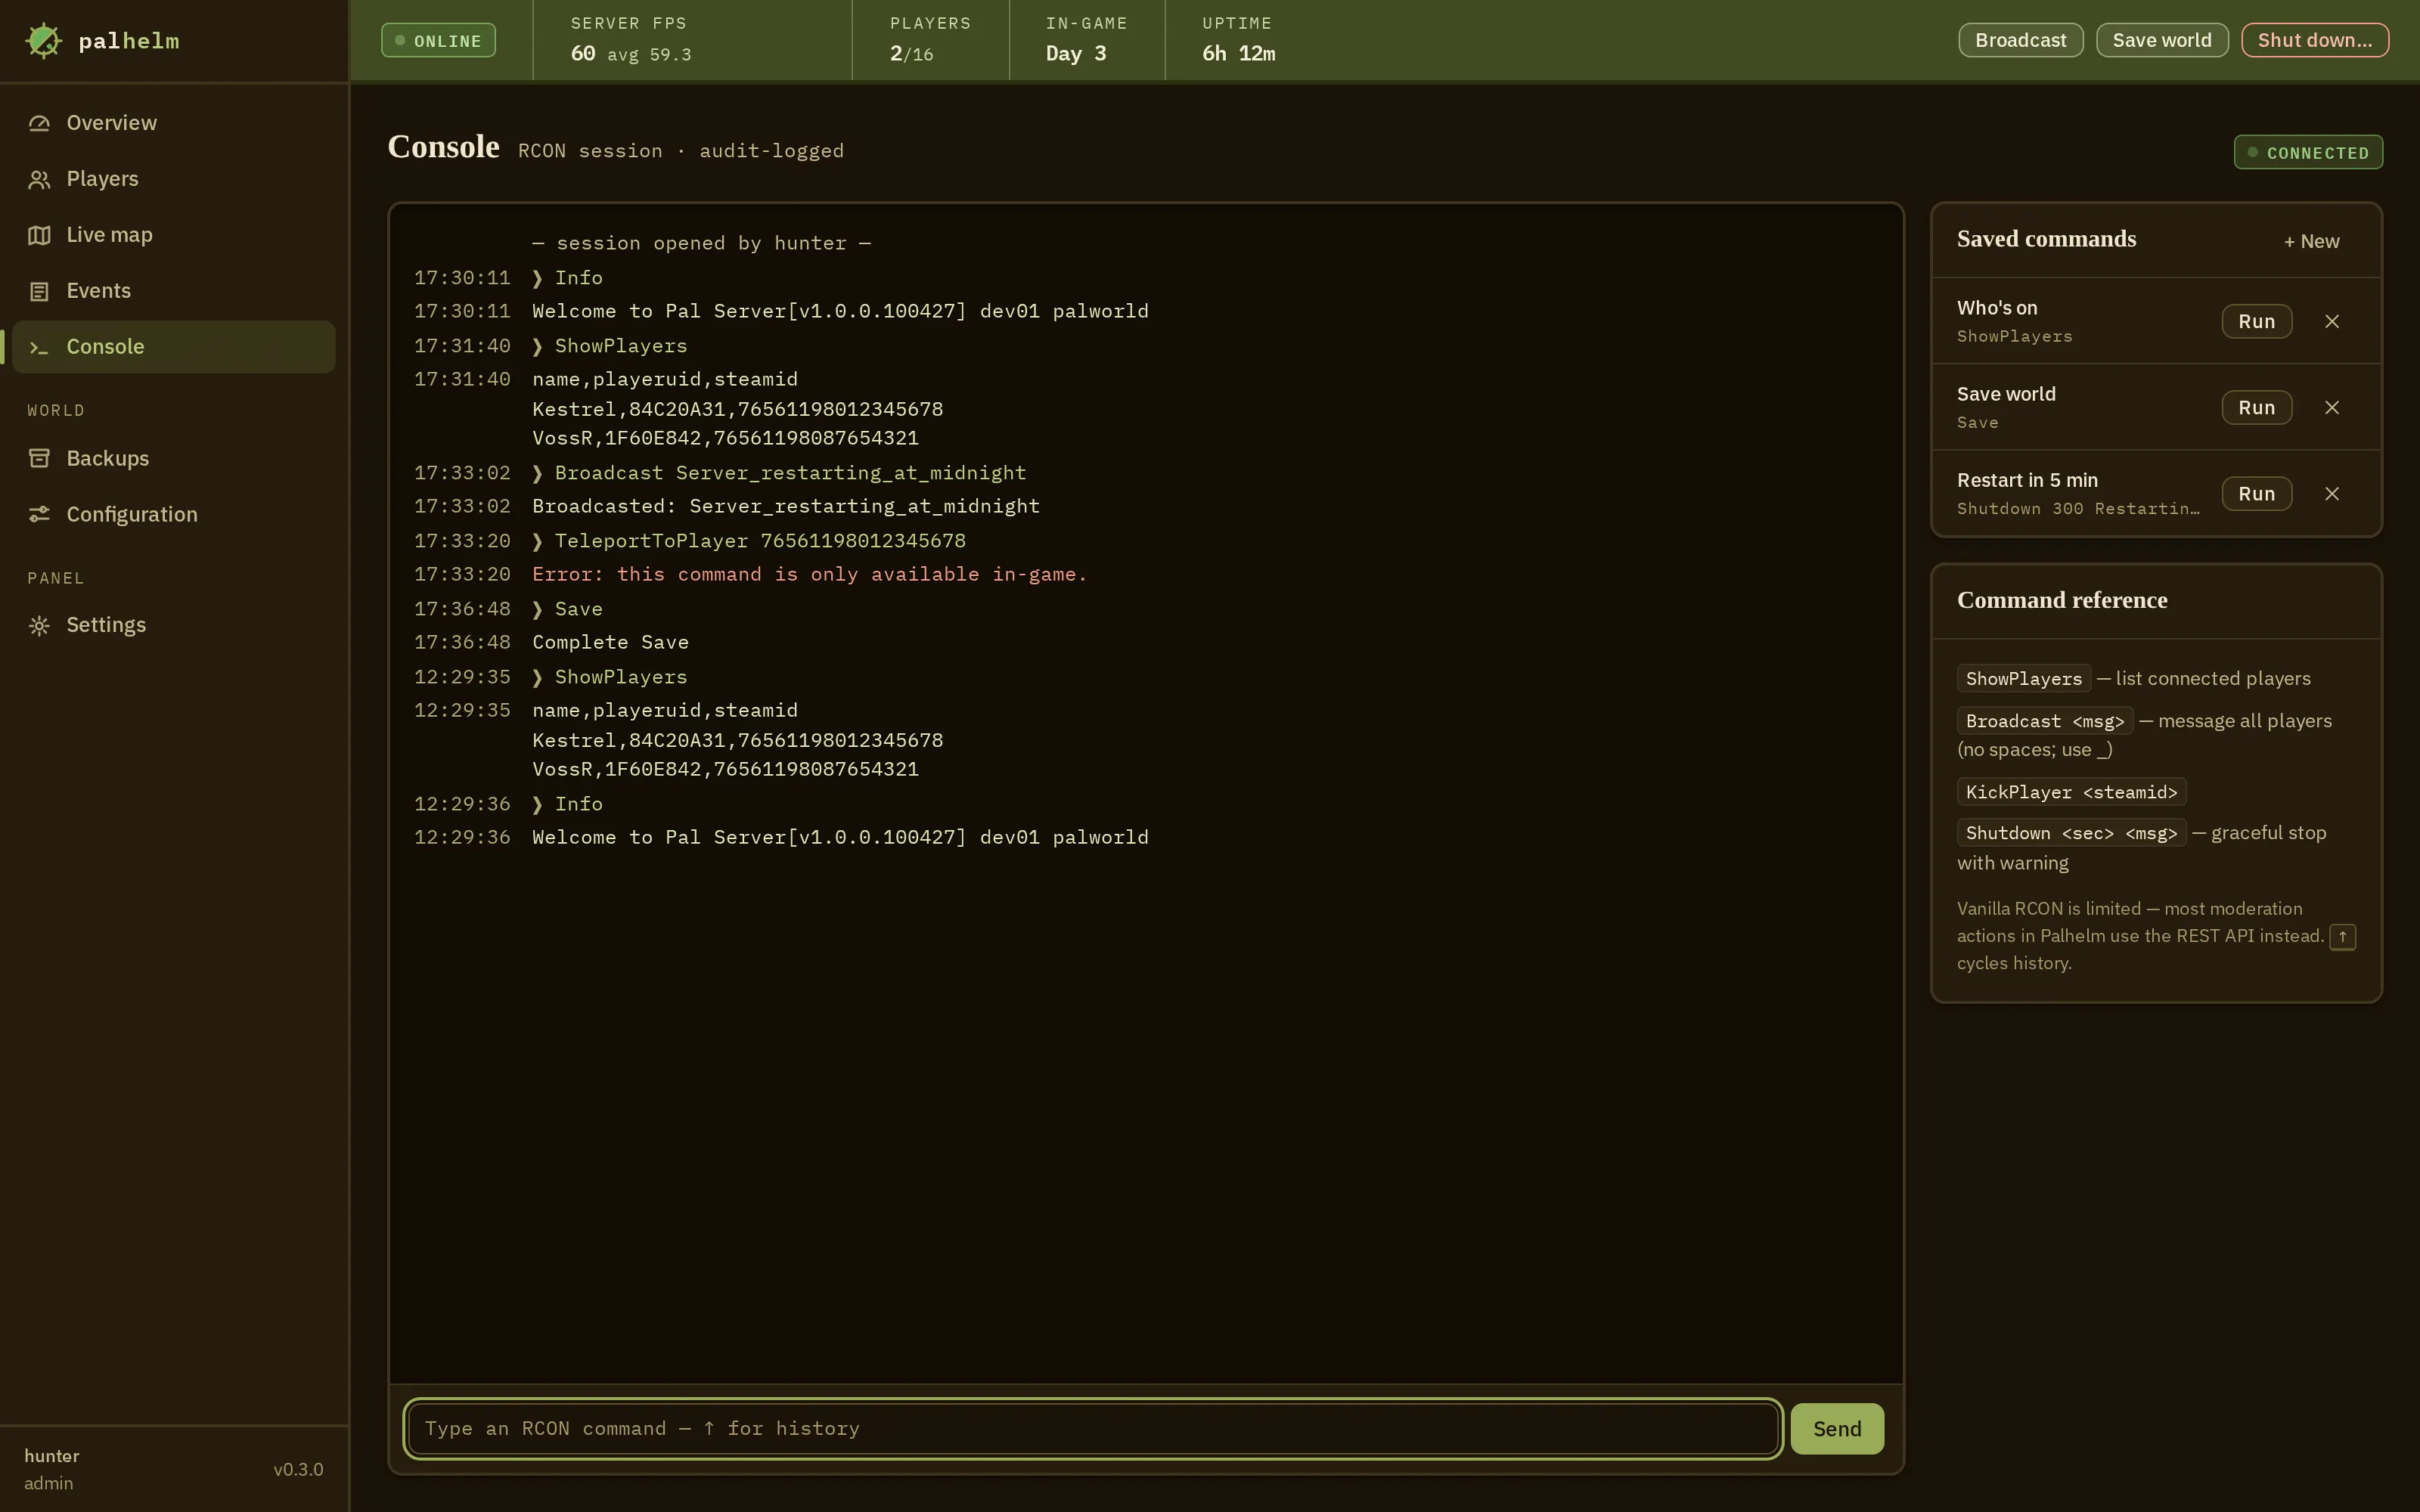Image resolution: width=2420 pixels, height=1512 pixels.
Task: Open Configuration in the sidebar
Action: [174, 514]
